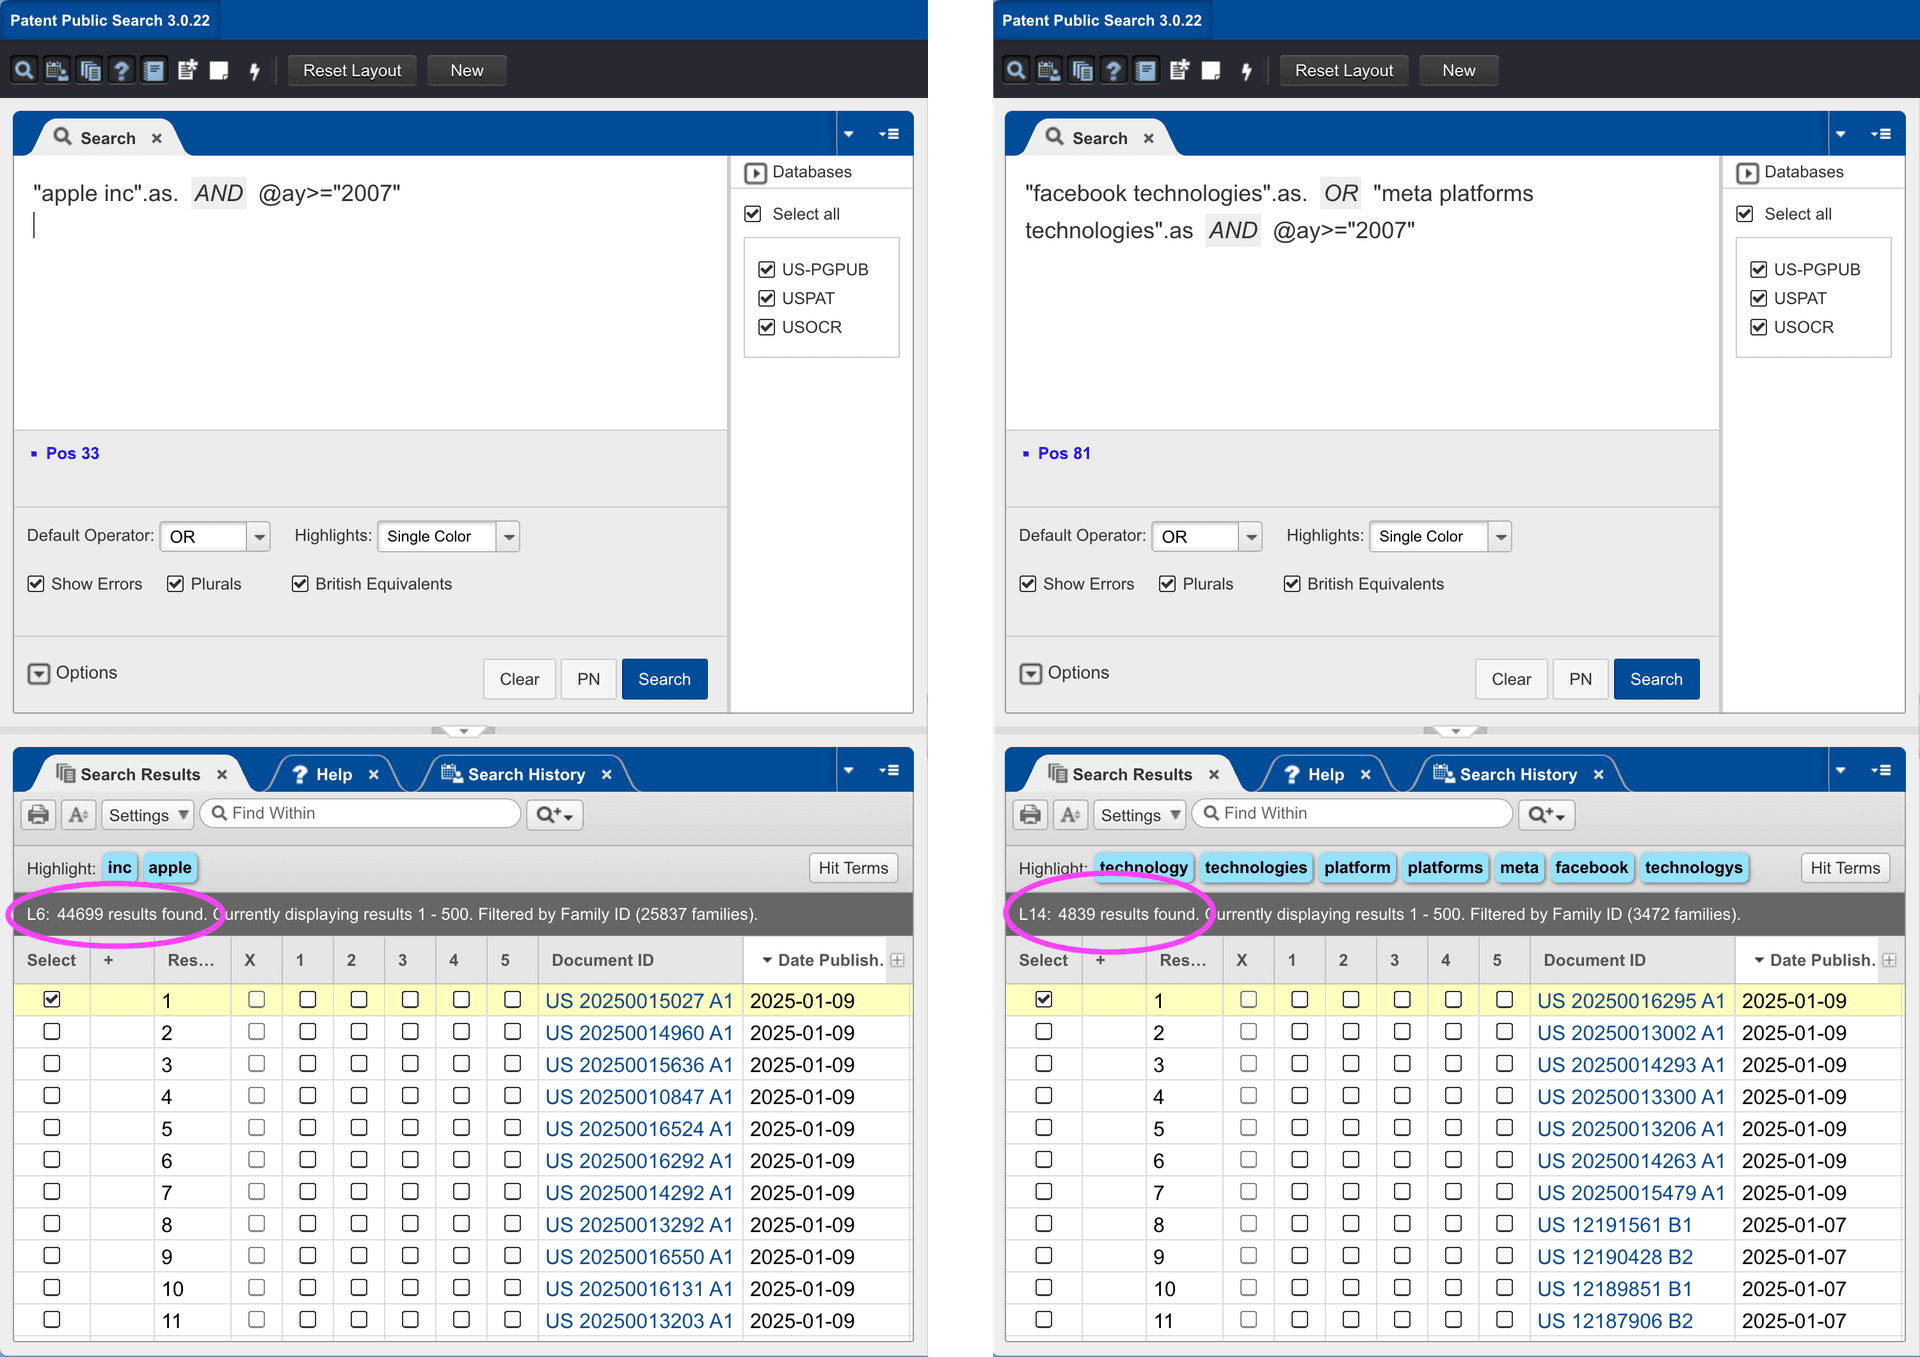Switch to Search History tab in left window
Image resolution: width=1920 pixels, height=1357 pixels.
click(x=526, y=774)
